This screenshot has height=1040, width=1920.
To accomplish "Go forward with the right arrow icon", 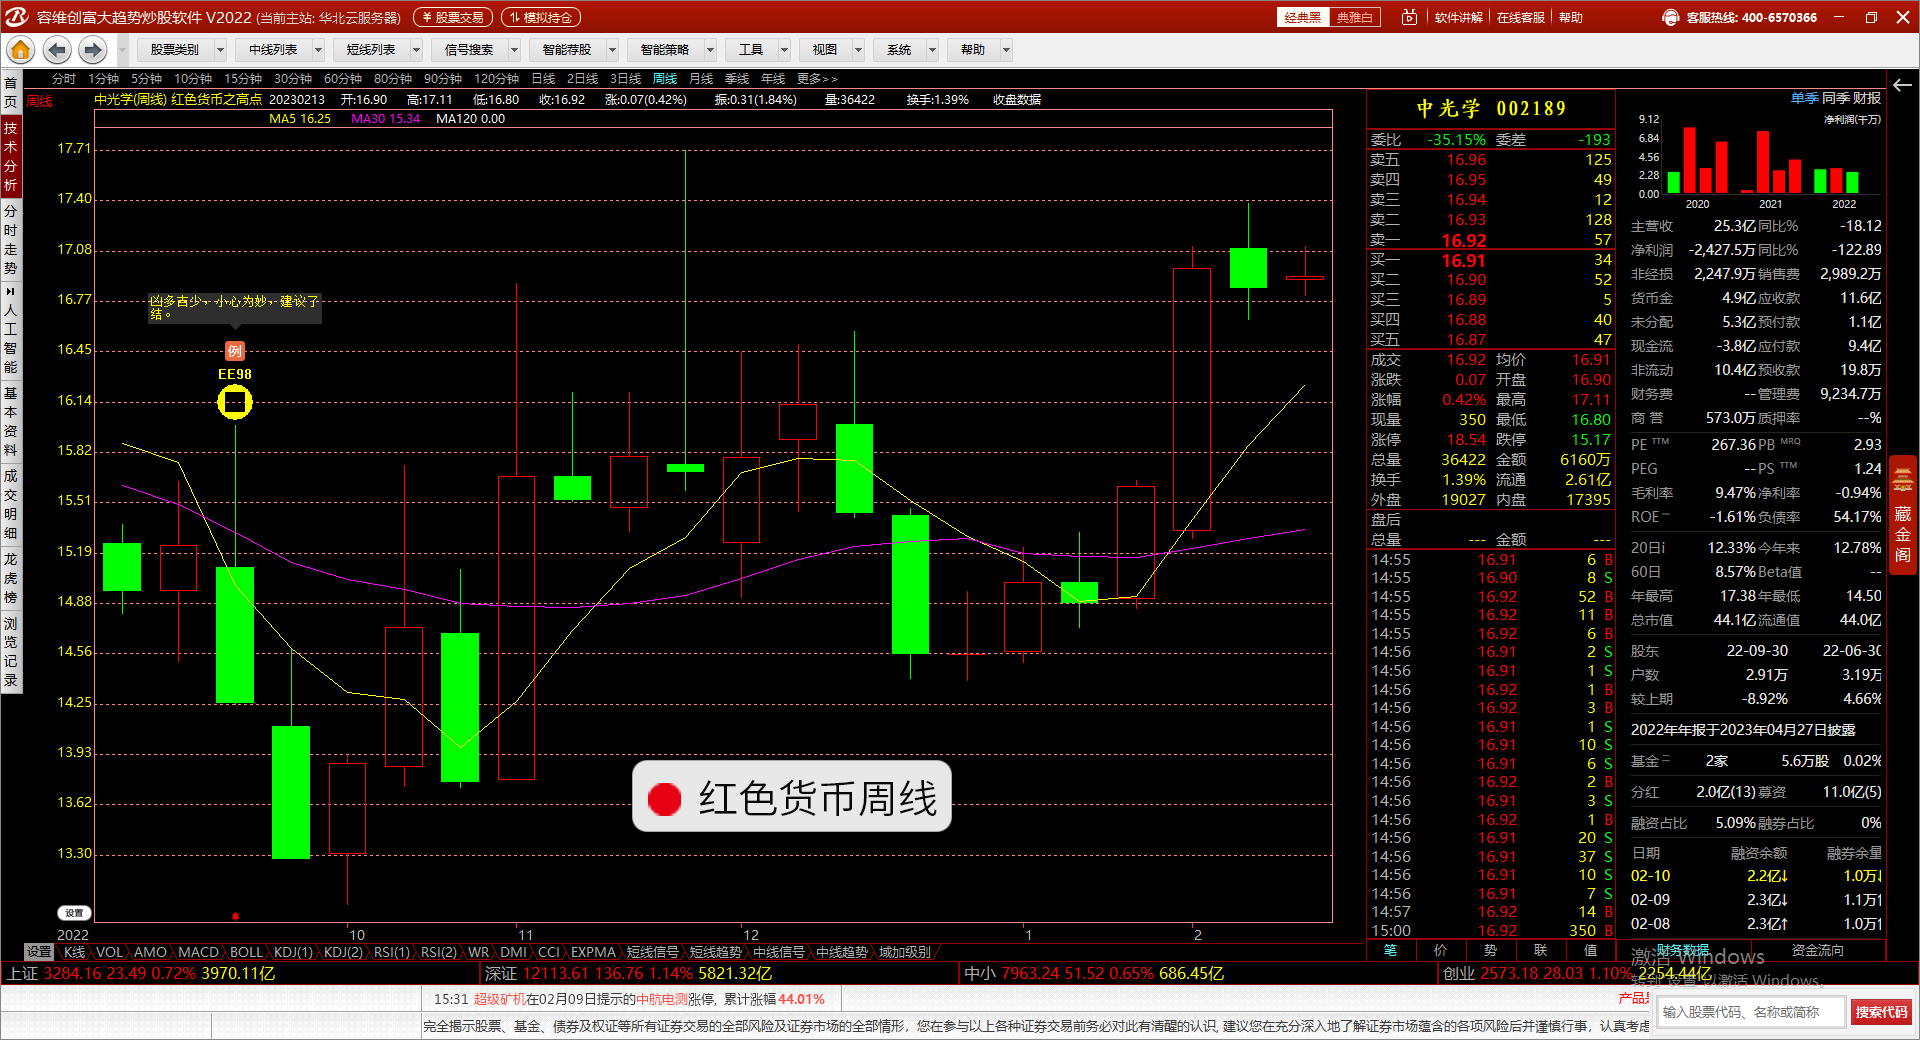I will coord(93,50).
